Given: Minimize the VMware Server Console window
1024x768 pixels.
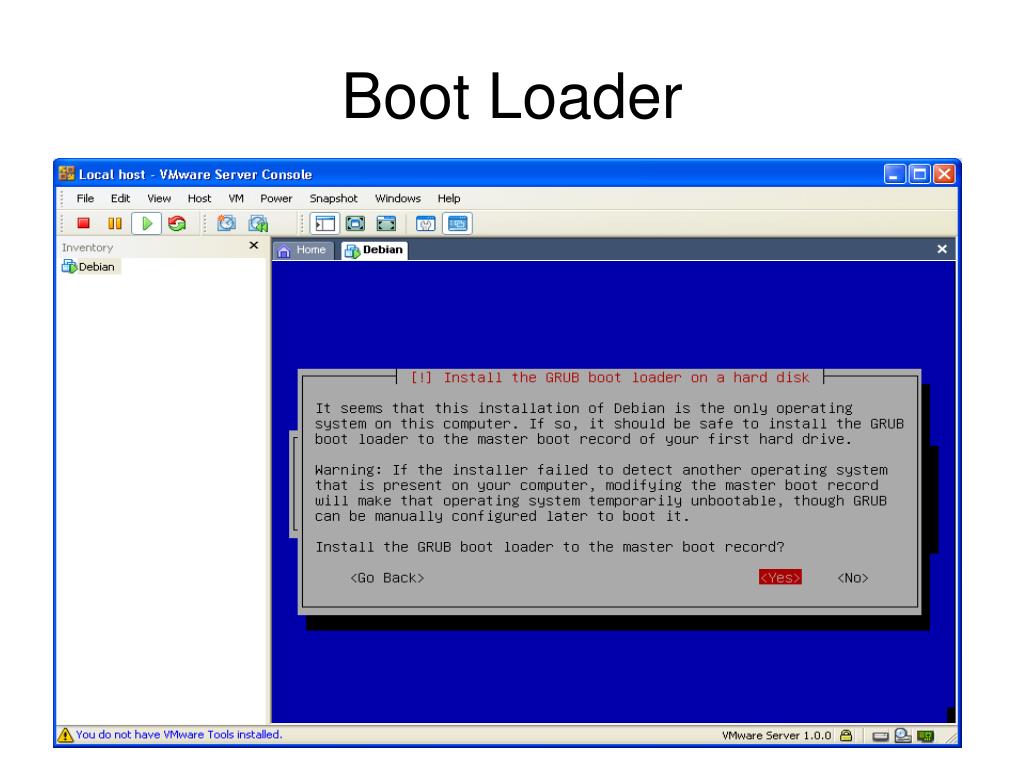Looking at the screenshot, I should (895, 174).
